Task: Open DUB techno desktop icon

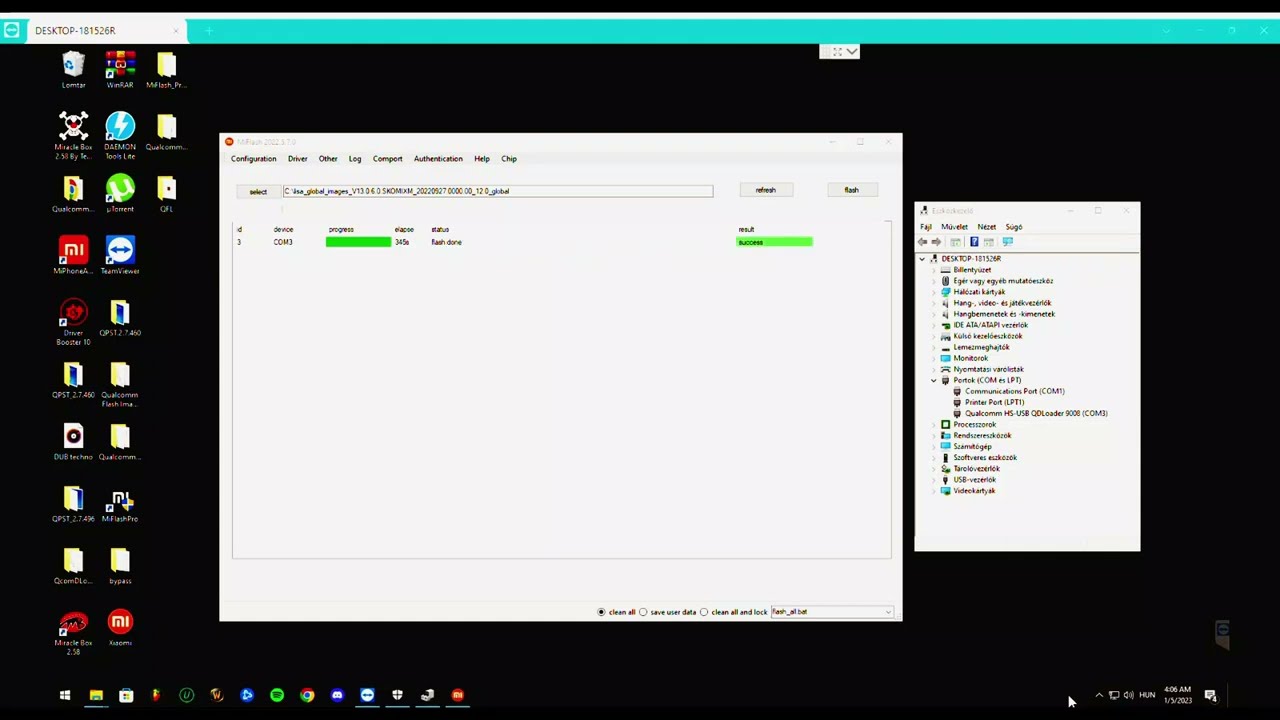Action: 73,442
